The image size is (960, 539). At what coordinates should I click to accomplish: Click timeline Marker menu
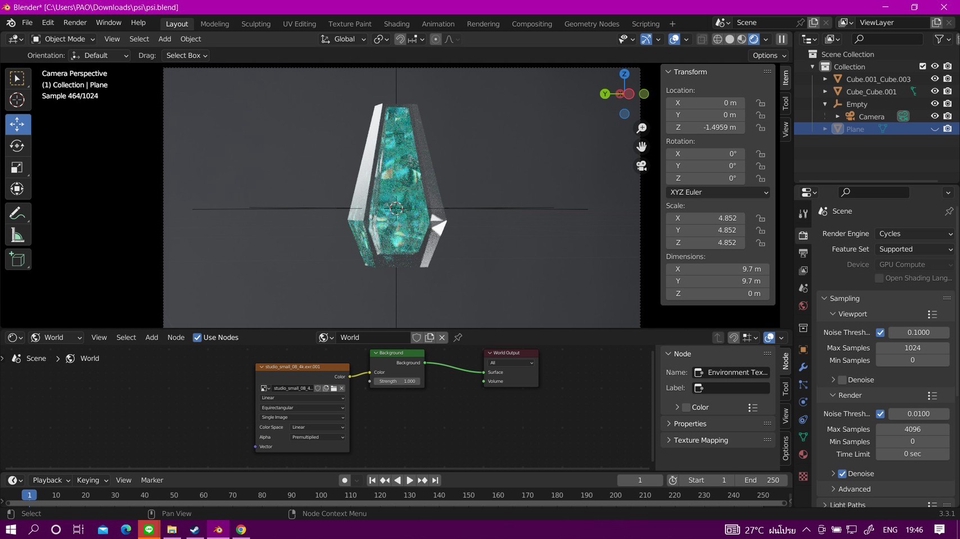pos(152,480)
